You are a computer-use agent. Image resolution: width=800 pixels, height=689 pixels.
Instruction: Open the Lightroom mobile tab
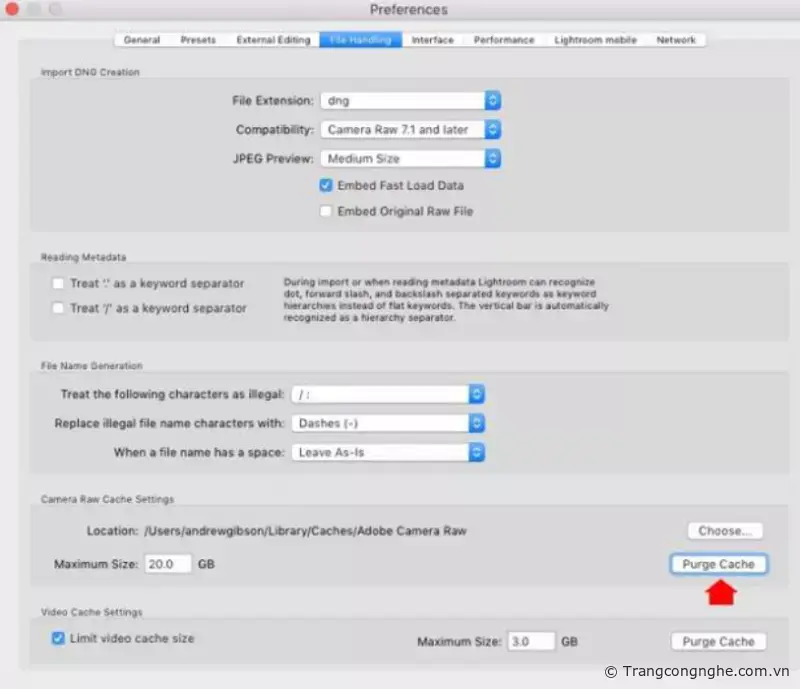(x=594, y=40)
